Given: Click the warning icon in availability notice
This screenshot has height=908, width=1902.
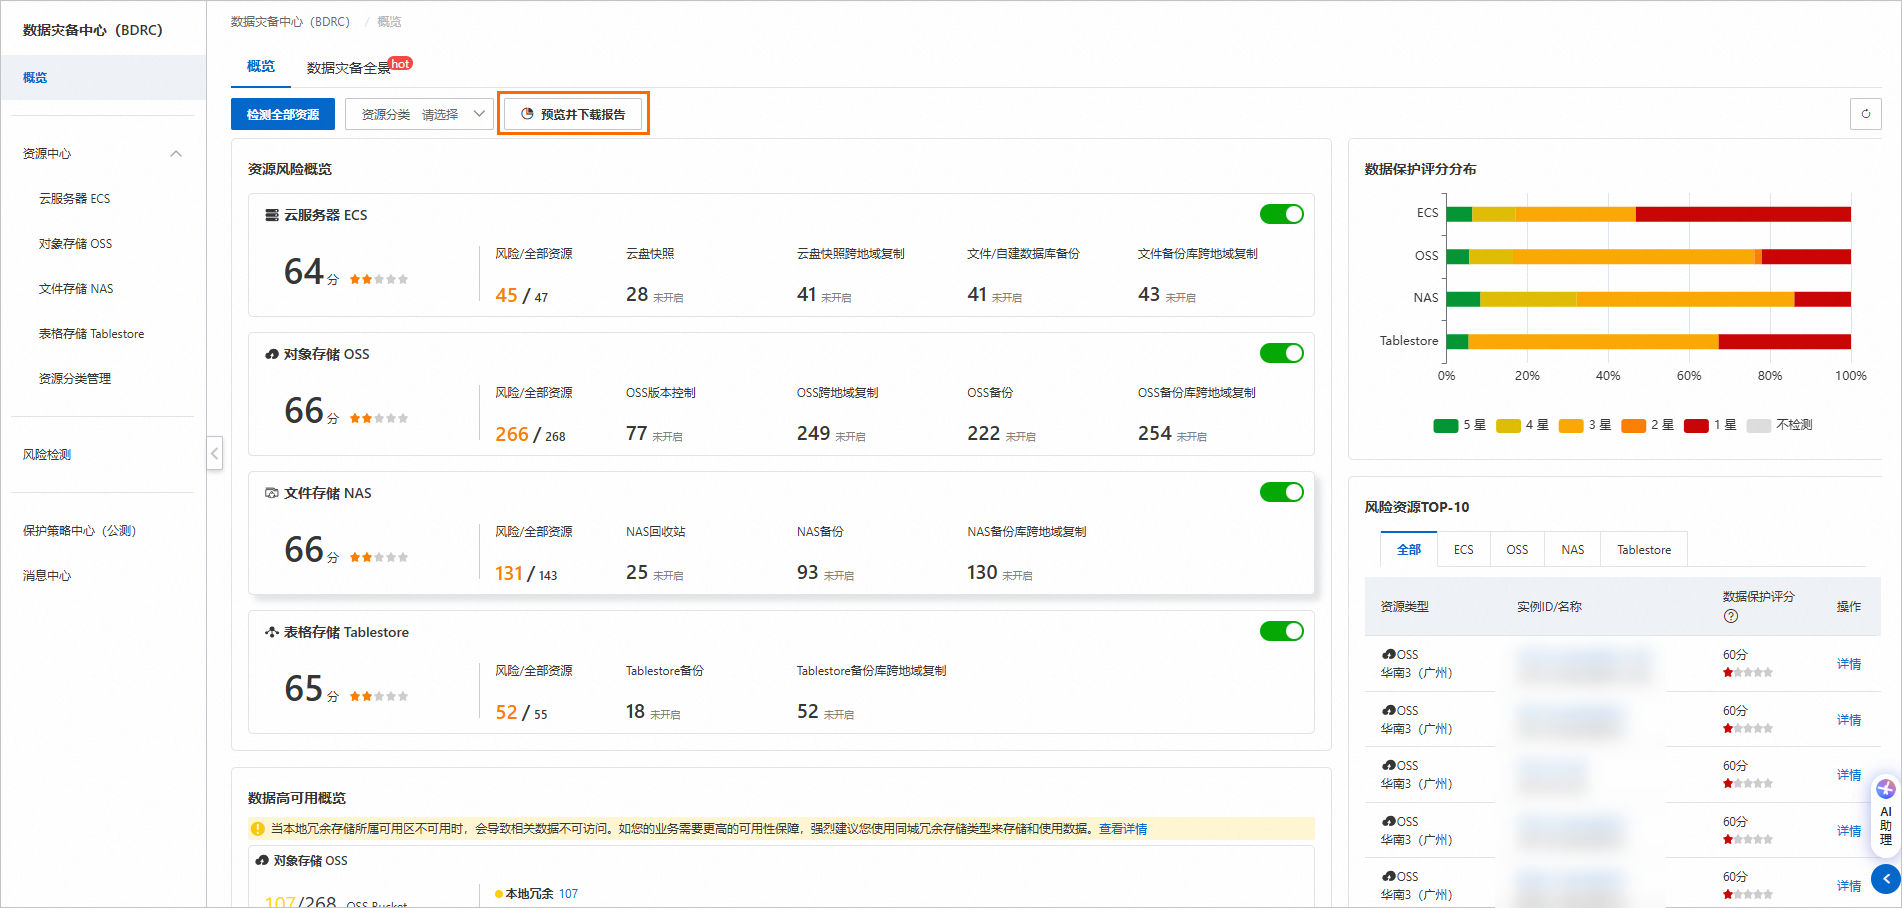Looking at the screenshot, I should pos(258,829).
